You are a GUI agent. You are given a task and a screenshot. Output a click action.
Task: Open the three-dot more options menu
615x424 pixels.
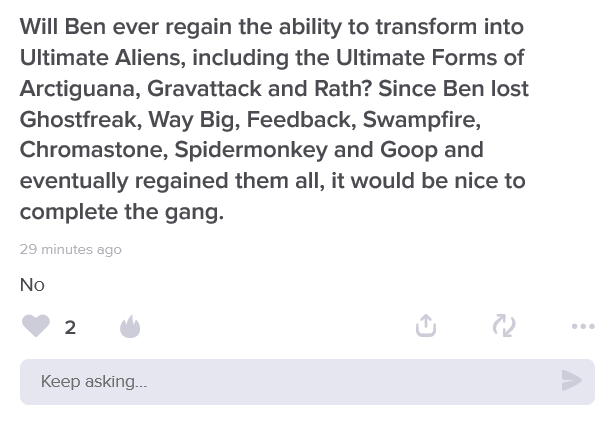583,326
